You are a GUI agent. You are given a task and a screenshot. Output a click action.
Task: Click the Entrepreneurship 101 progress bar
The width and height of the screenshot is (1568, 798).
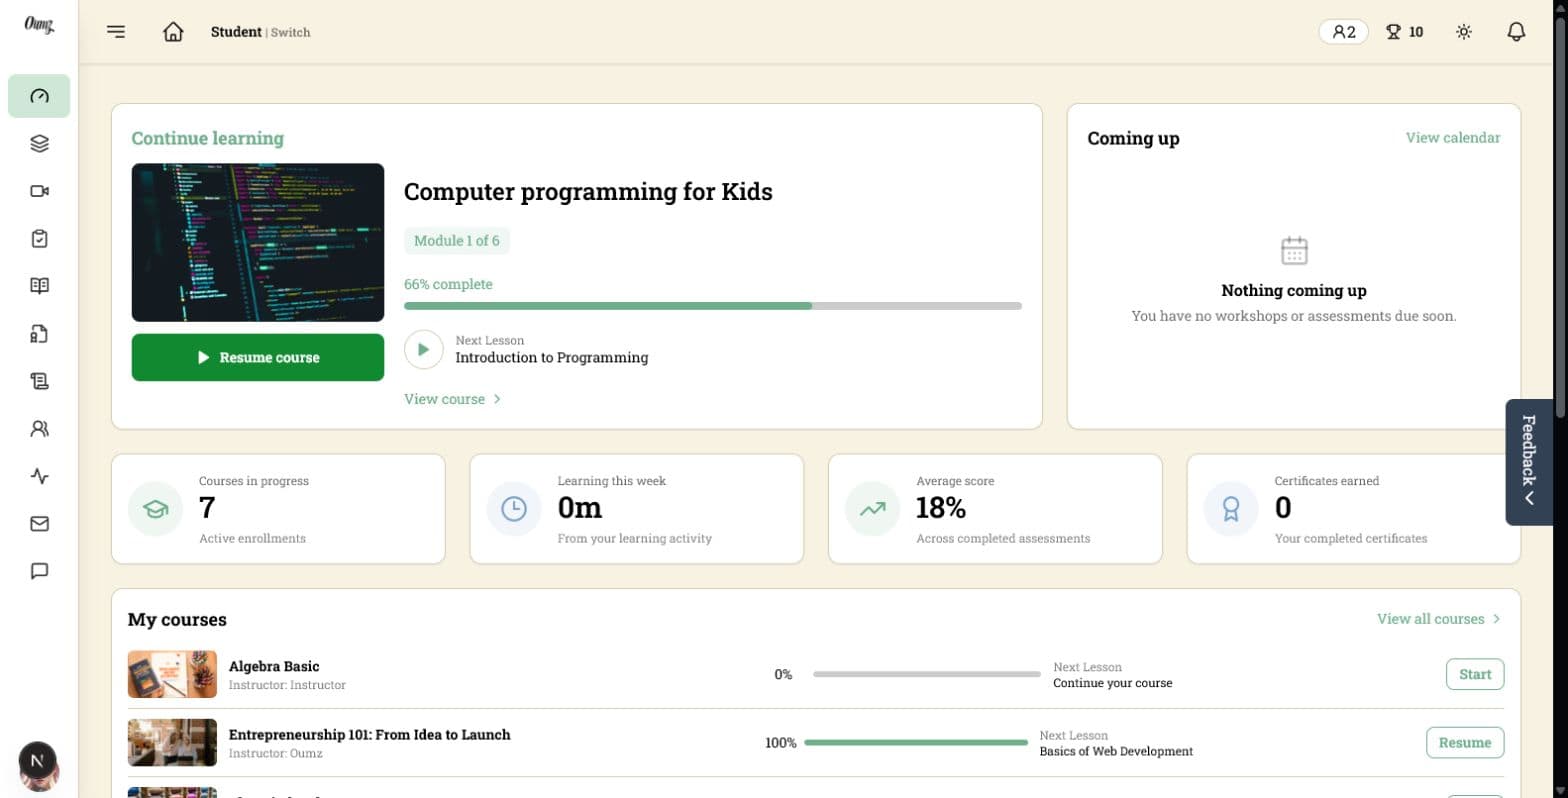(x=916, y=743)
